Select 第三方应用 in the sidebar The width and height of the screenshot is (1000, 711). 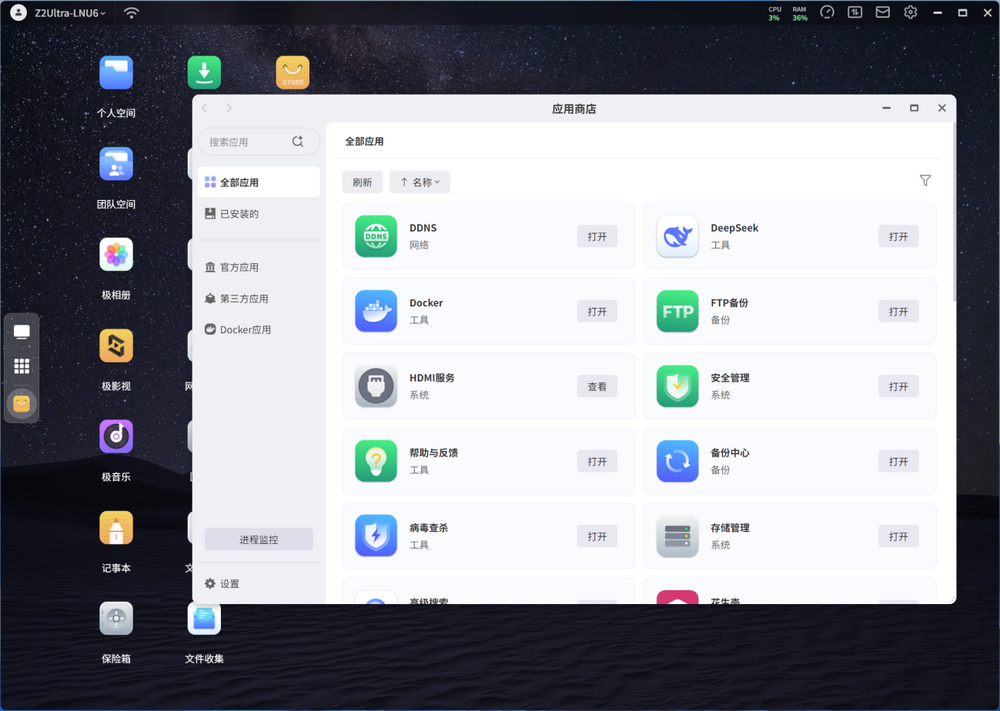[x=244, y=299]
